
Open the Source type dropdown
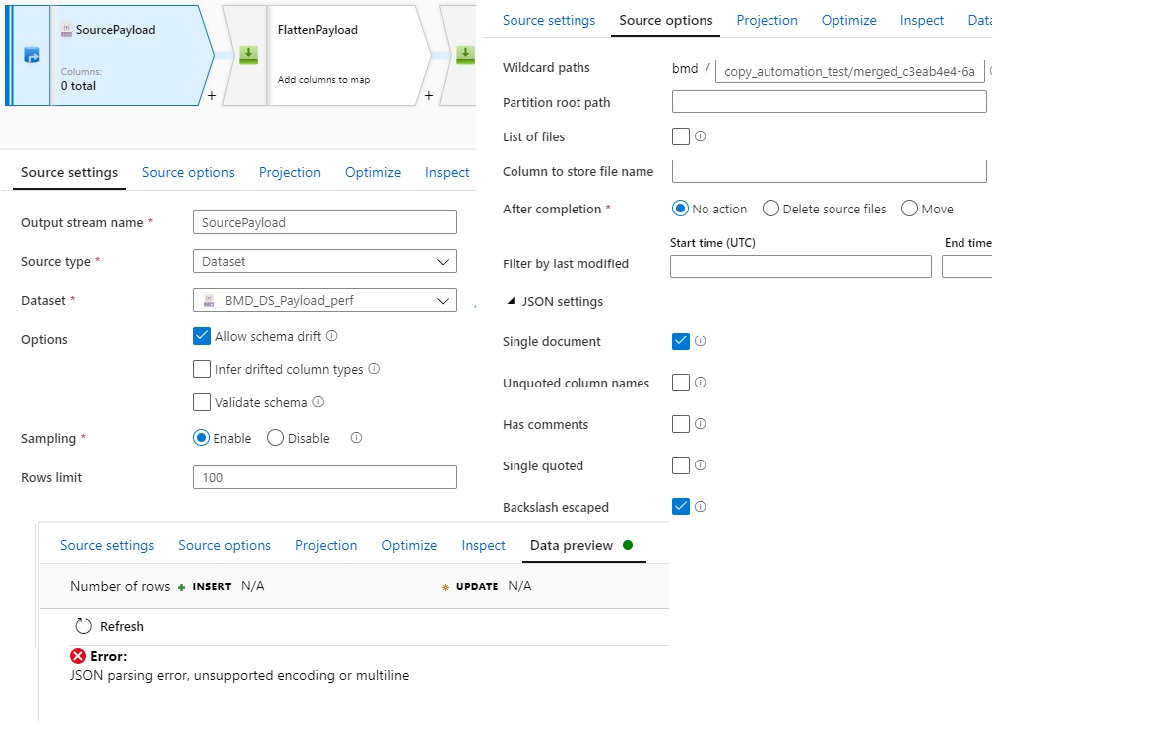[324, 262]
